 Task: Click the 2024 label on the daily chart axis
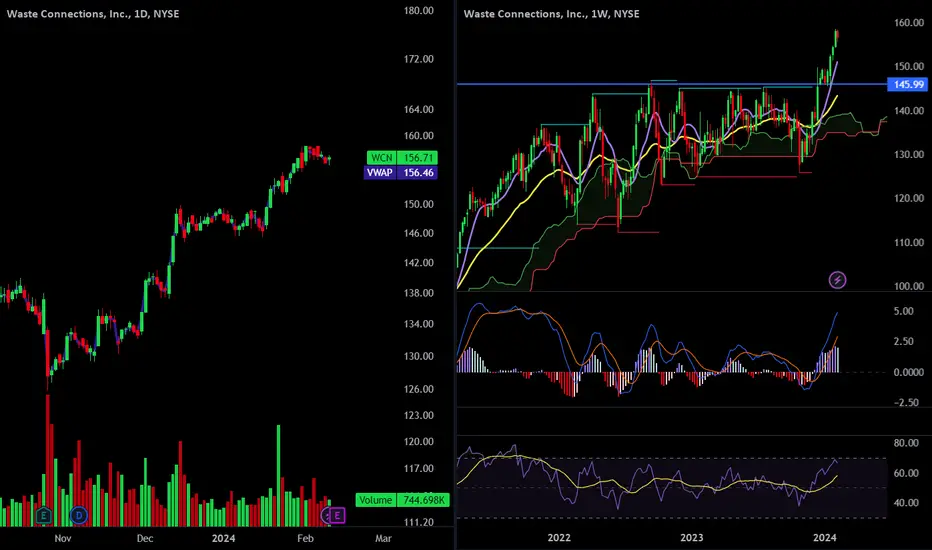223,538
